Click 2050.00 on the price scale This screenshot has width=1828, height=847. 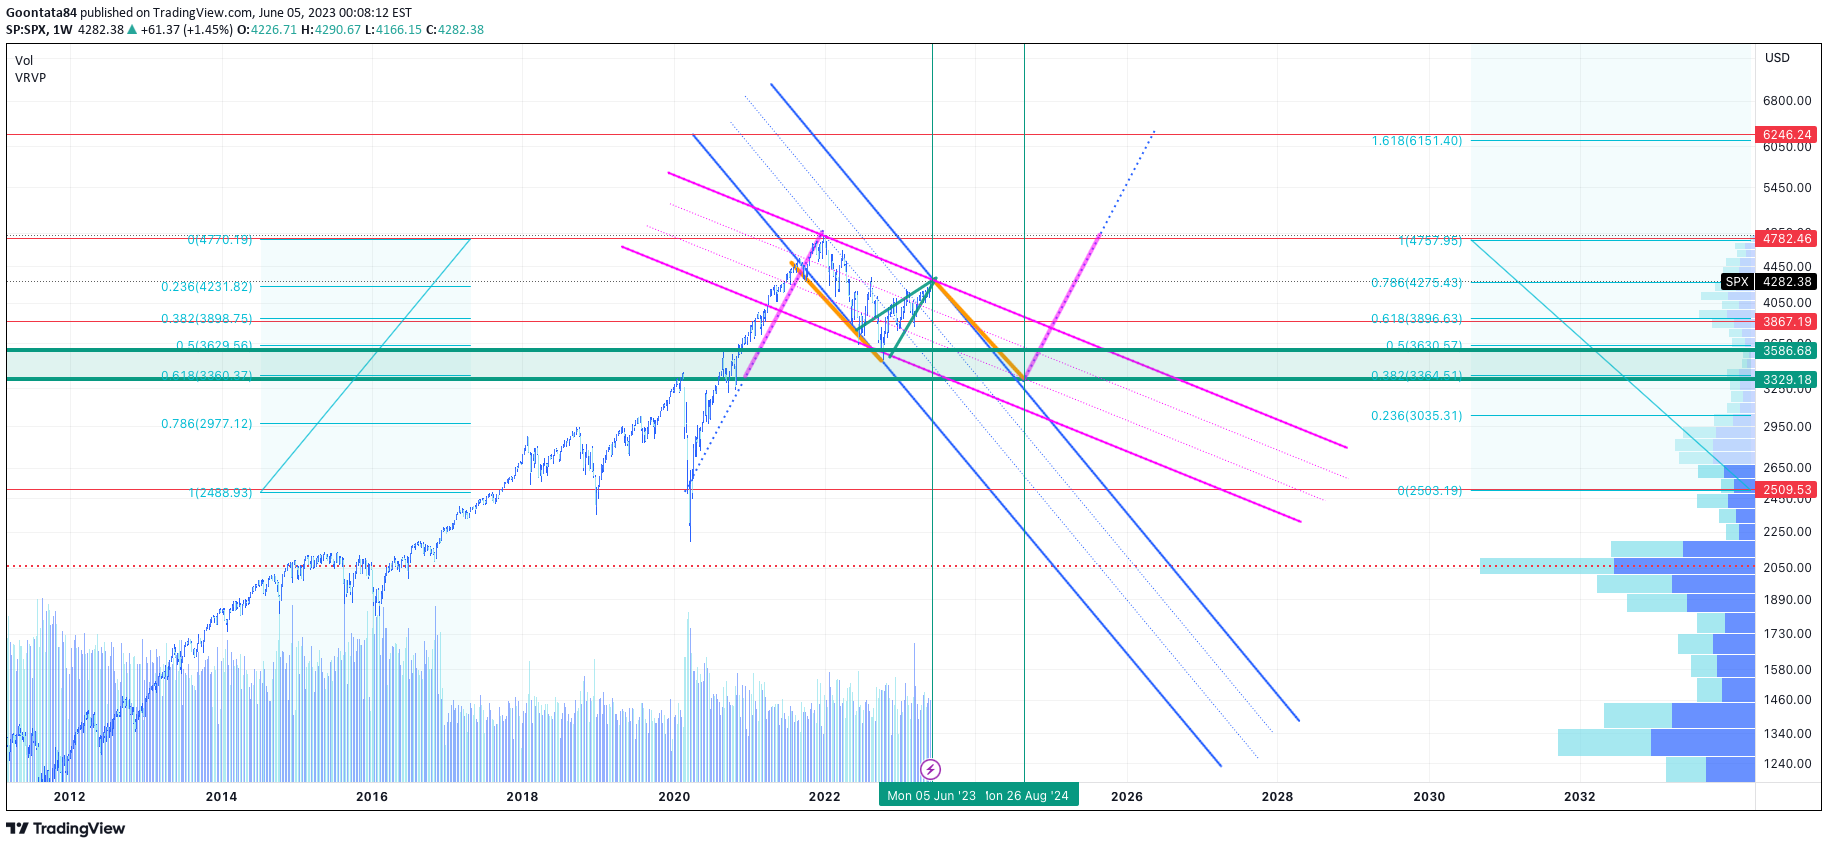(1787, 568)
